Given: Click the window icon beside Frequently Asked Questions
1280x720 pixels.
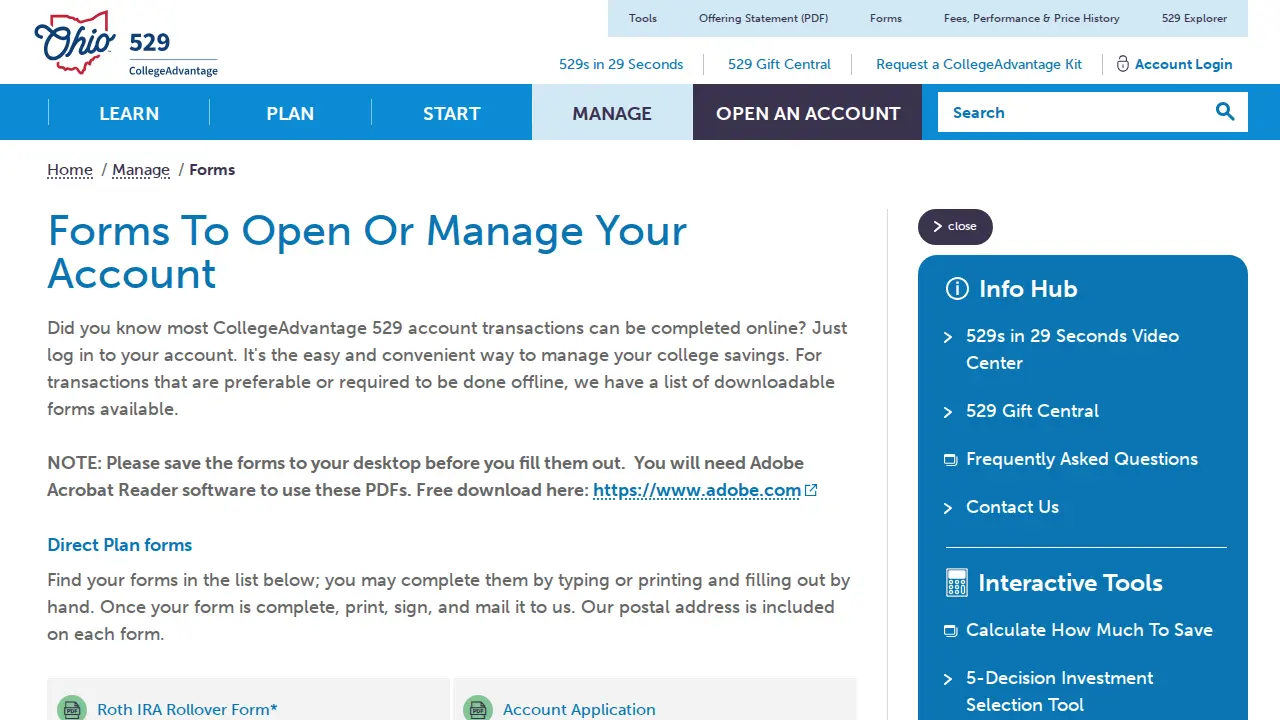Looking at the screenshot, I should tap(950, 460).
